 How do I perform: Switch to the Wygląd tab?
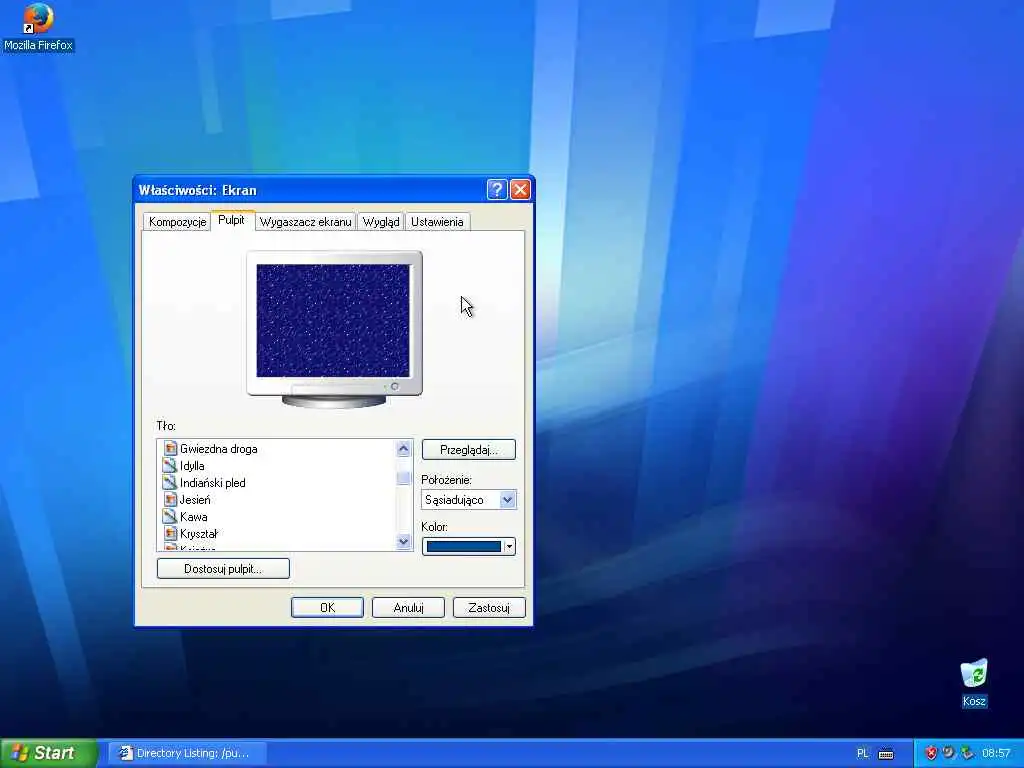click(381, 222)
